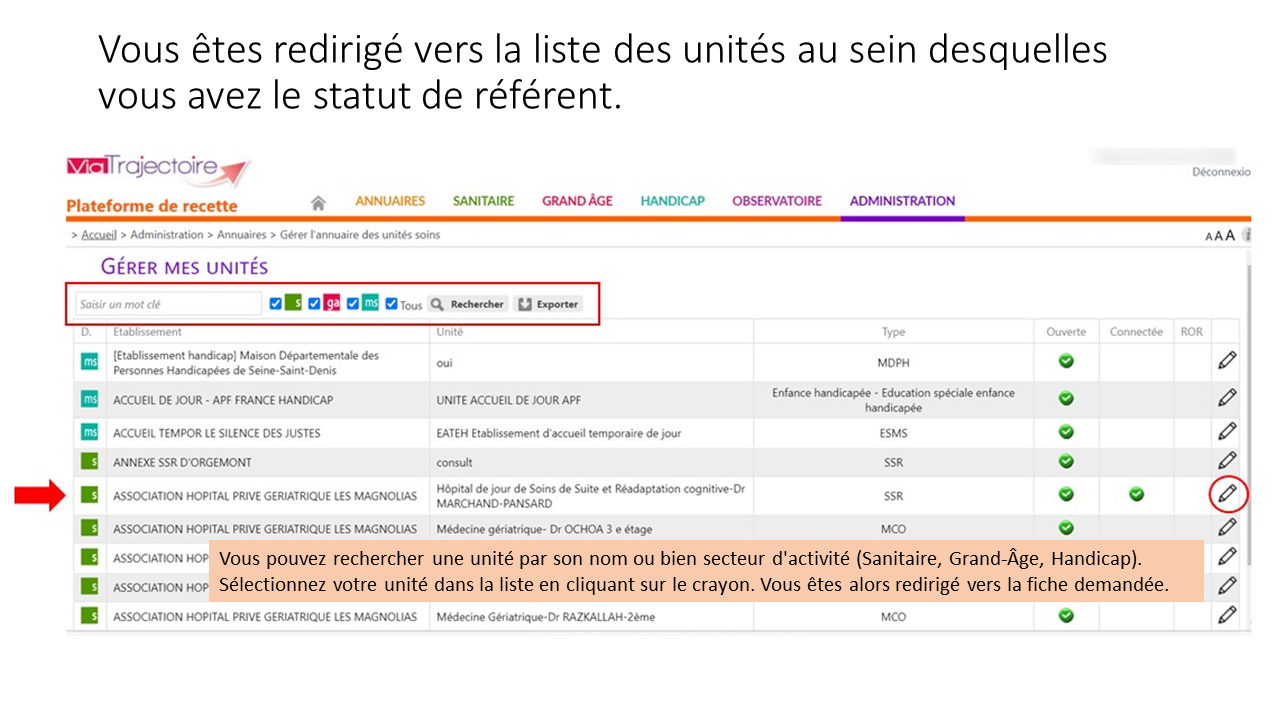Edit the UNITE ACCUEIL DE JOUR APF unit
Screen dimensions: 1280x720
click(1227, 398)
